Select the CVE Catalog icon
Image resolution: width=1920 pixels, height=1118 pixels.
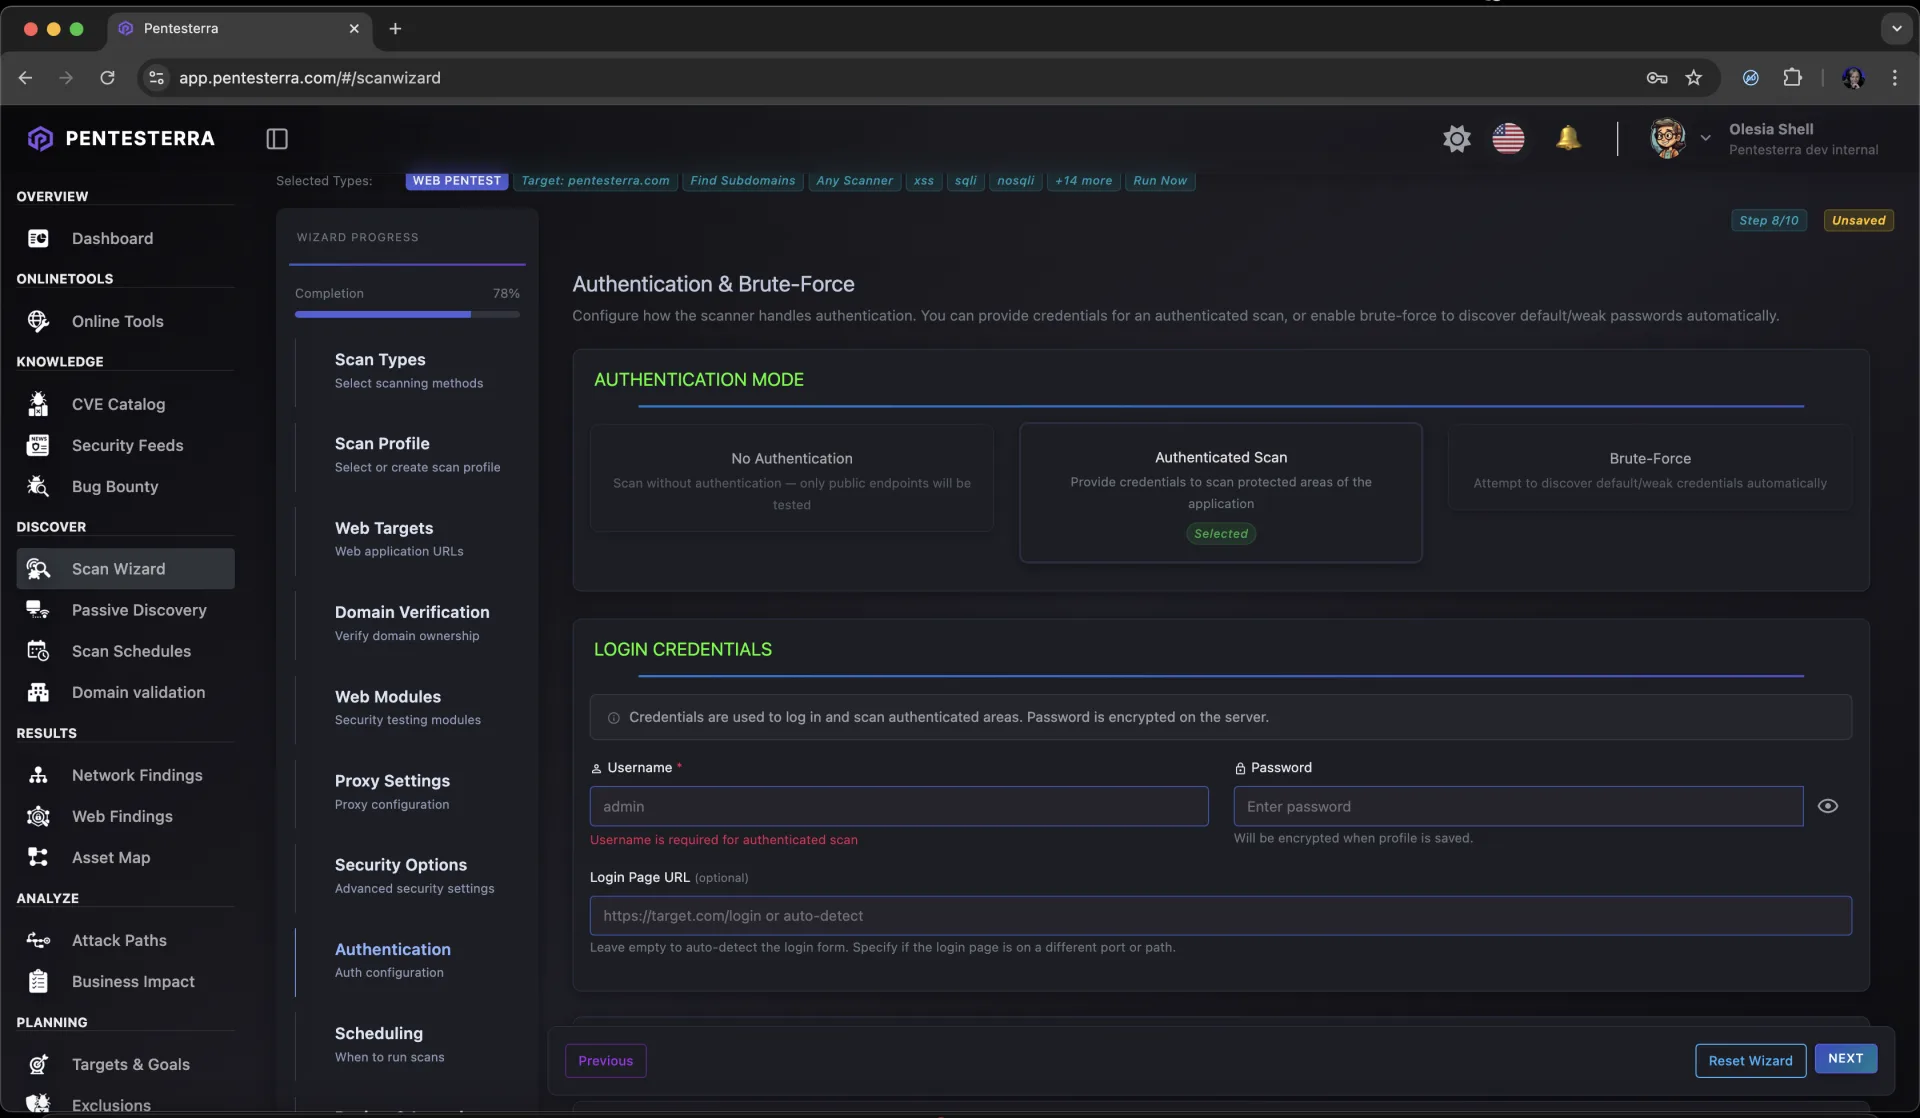click(x=37, y=404)
